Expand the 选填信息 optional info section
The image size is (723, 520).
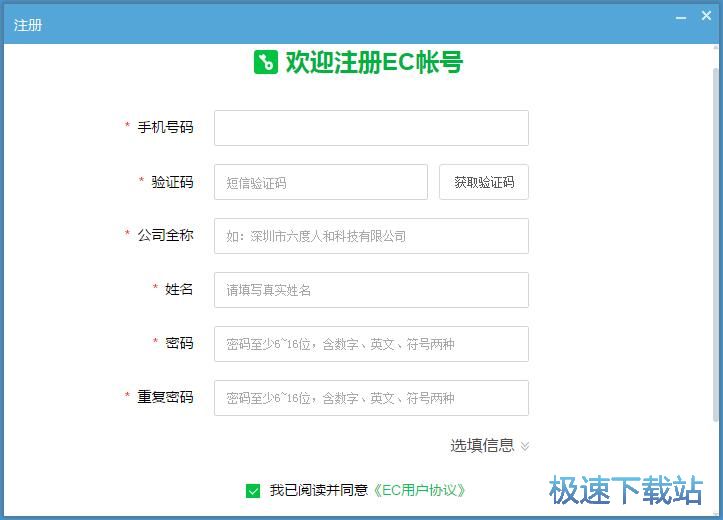489,445
